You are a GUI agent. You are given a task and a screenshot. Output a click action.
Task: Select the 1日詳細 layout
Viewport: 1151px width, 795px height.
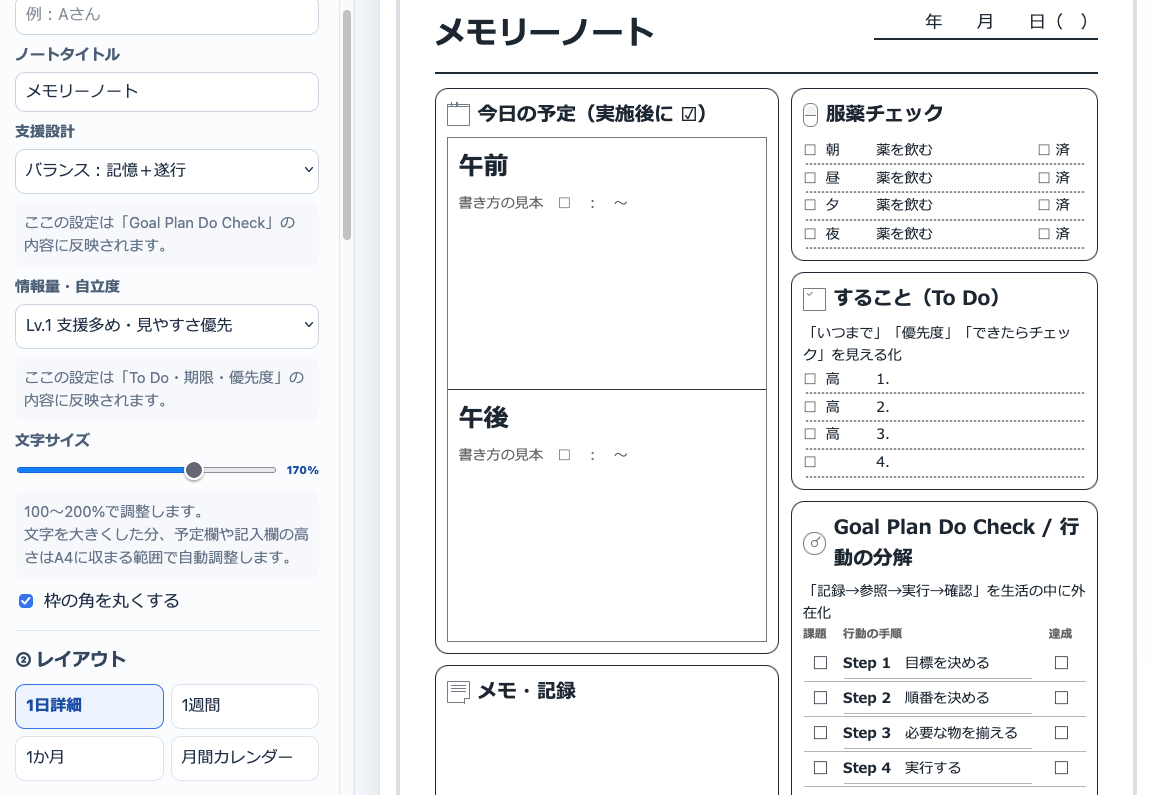point(90,706)
